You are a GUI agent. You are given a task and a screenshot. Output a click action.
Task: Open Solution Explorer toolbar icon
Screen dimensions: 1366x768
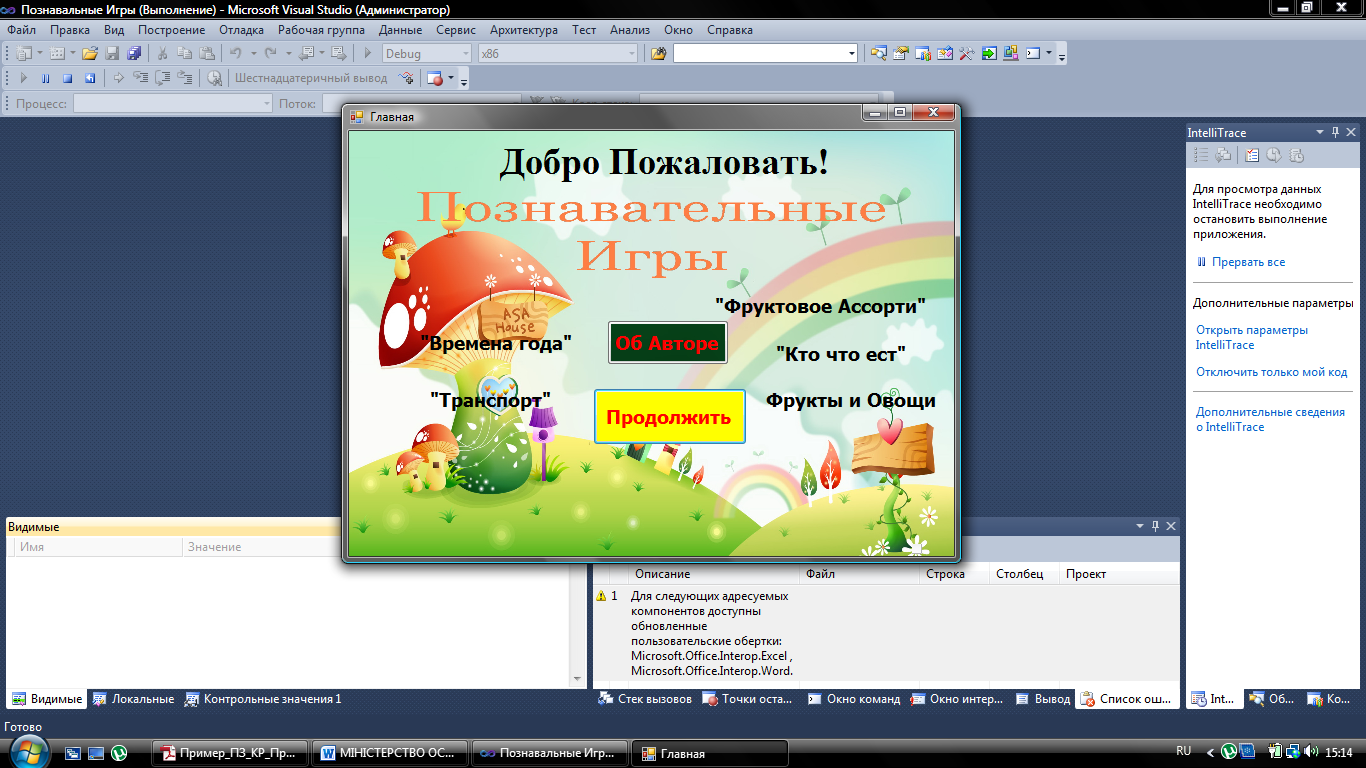click(x=879, y=53)
